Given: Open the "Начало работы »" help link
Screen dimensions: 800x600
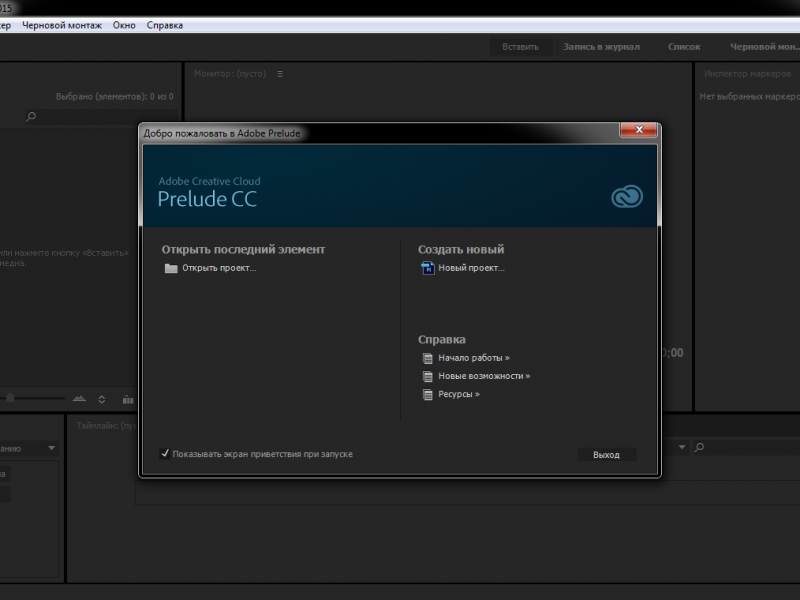Looking at the screenshot, I should [473, 358].
